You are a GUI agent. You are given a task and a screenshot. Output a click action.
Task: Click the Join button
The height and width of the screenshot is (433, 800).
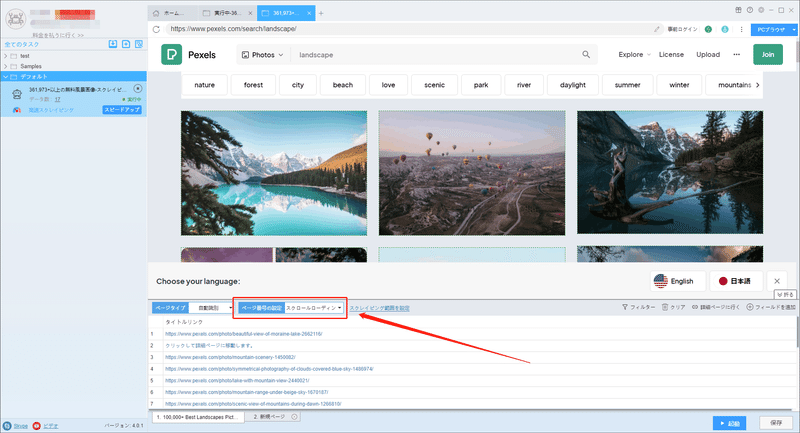[768, 55]
